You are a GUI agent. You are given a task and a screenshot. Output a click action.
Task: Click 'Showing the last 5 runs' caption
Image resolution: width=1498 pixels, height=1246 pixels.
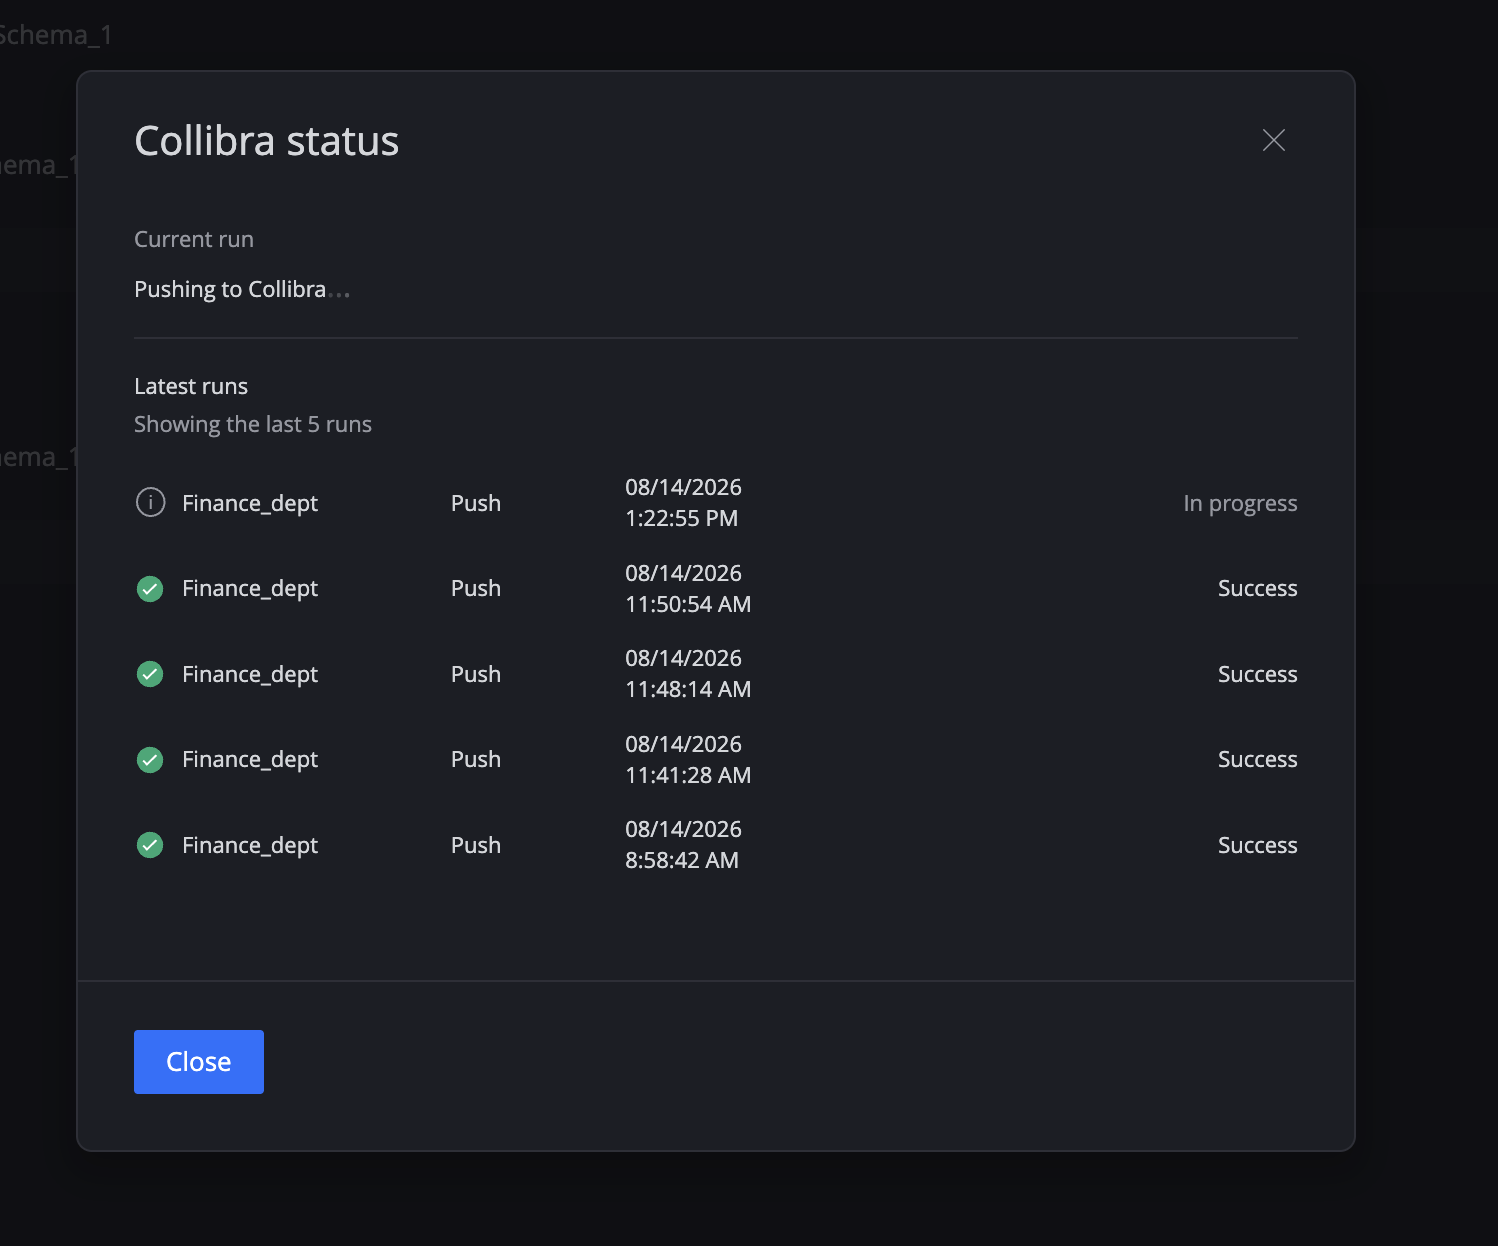[x=253, y=424]
